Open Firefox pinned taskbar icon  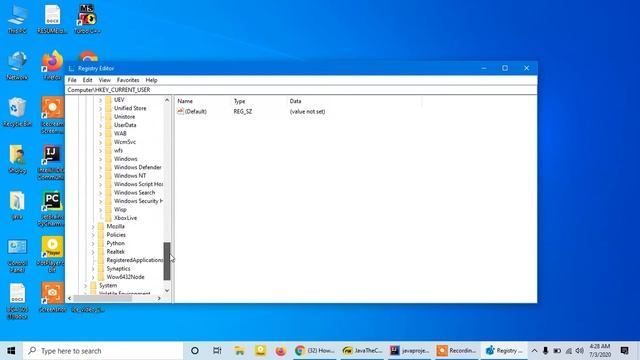[x=280, y=351]
